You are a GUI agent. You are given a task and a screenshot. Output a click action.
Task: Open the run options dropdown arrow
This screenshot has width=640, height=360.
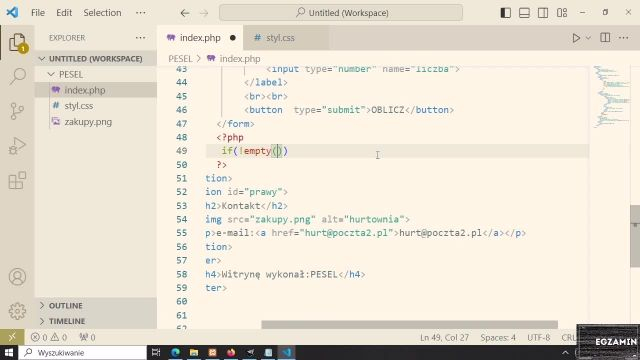(588, 38)
